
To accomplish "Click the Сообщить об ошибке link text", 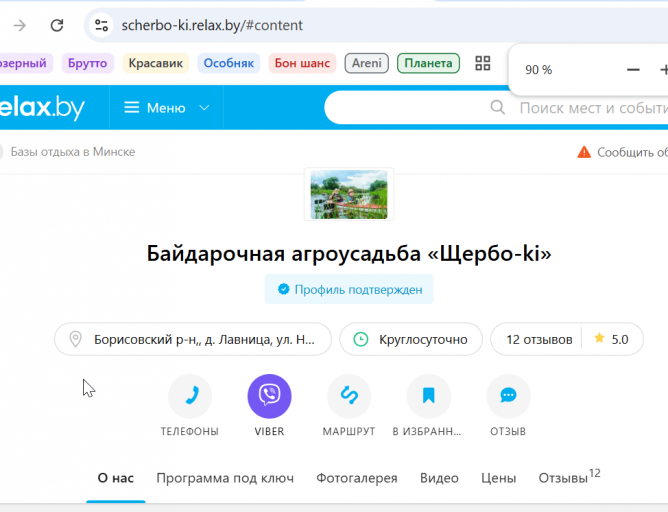I will point(632,152).
